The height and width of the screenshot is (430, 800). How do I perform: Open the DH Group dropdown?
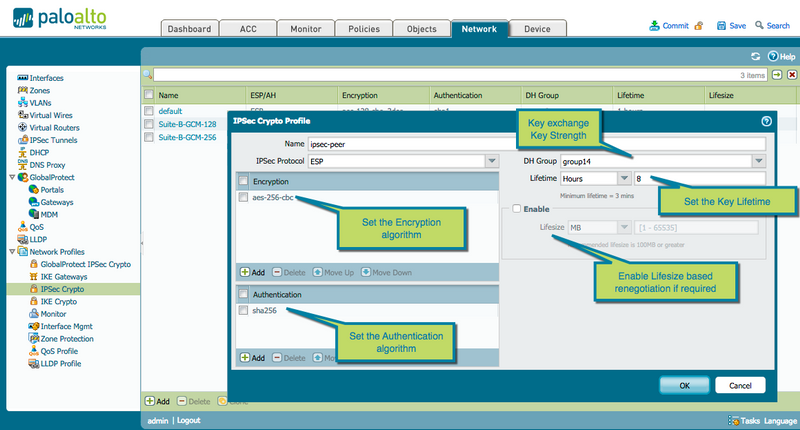759,161
